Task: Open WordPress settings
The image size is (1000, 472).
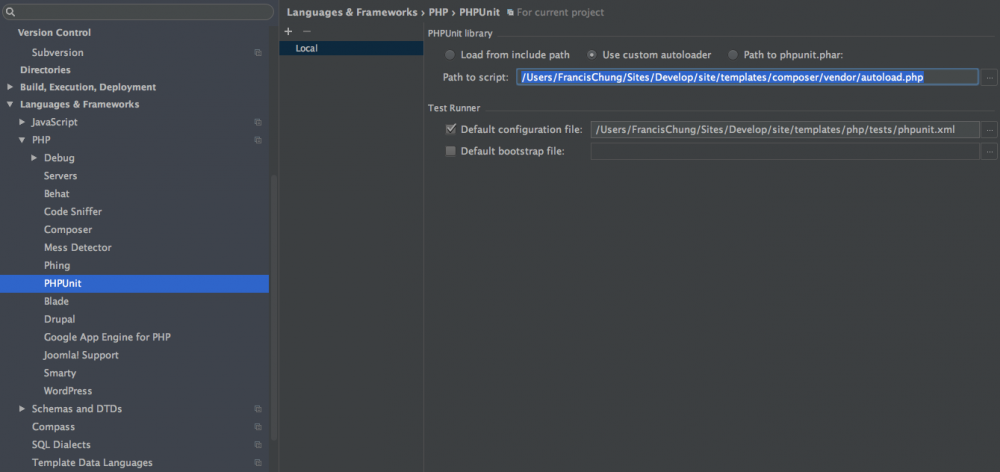Action: click(x=68, y=390)
